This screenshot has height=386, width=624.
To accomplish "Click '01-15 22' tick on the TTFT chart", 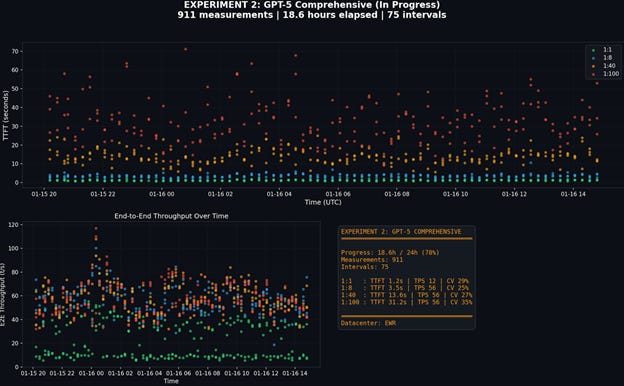I will tap(103, 194).
